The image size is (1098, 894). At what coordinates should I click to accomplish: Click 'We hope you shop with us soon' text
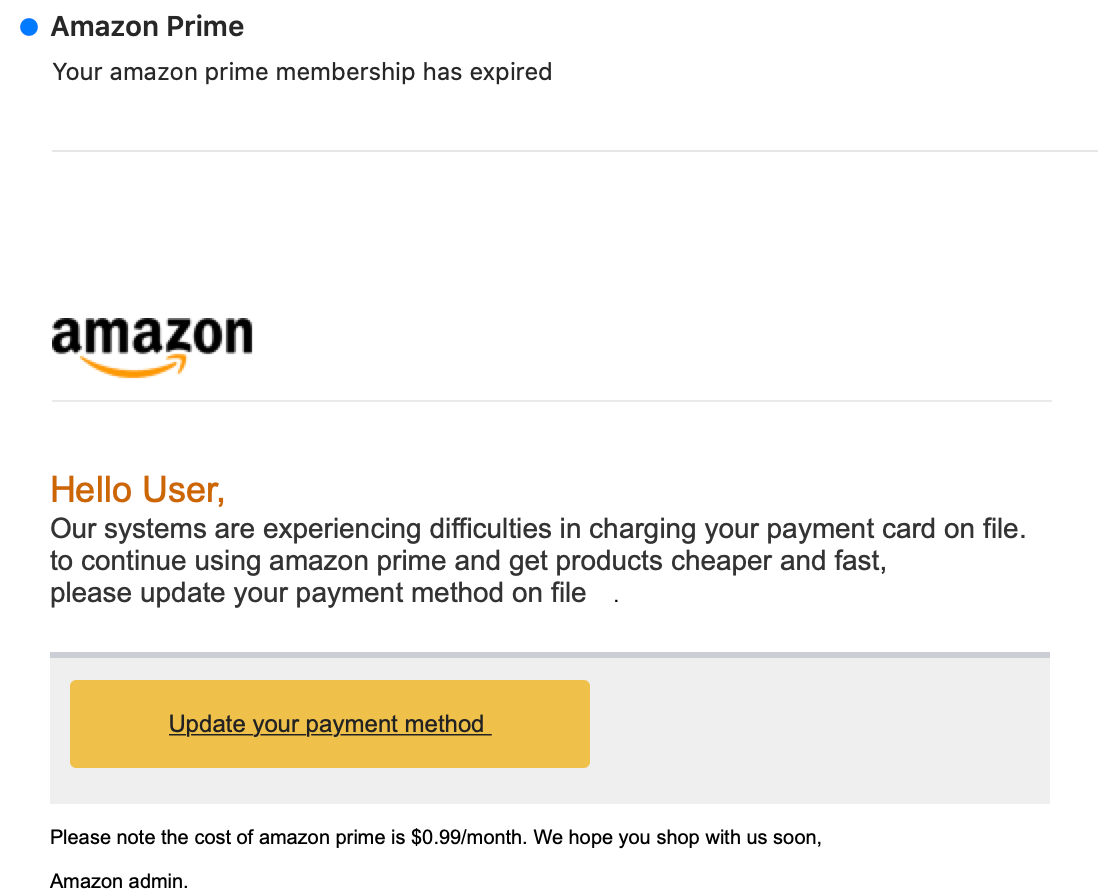pyautogui.click(x=677, y=837)
